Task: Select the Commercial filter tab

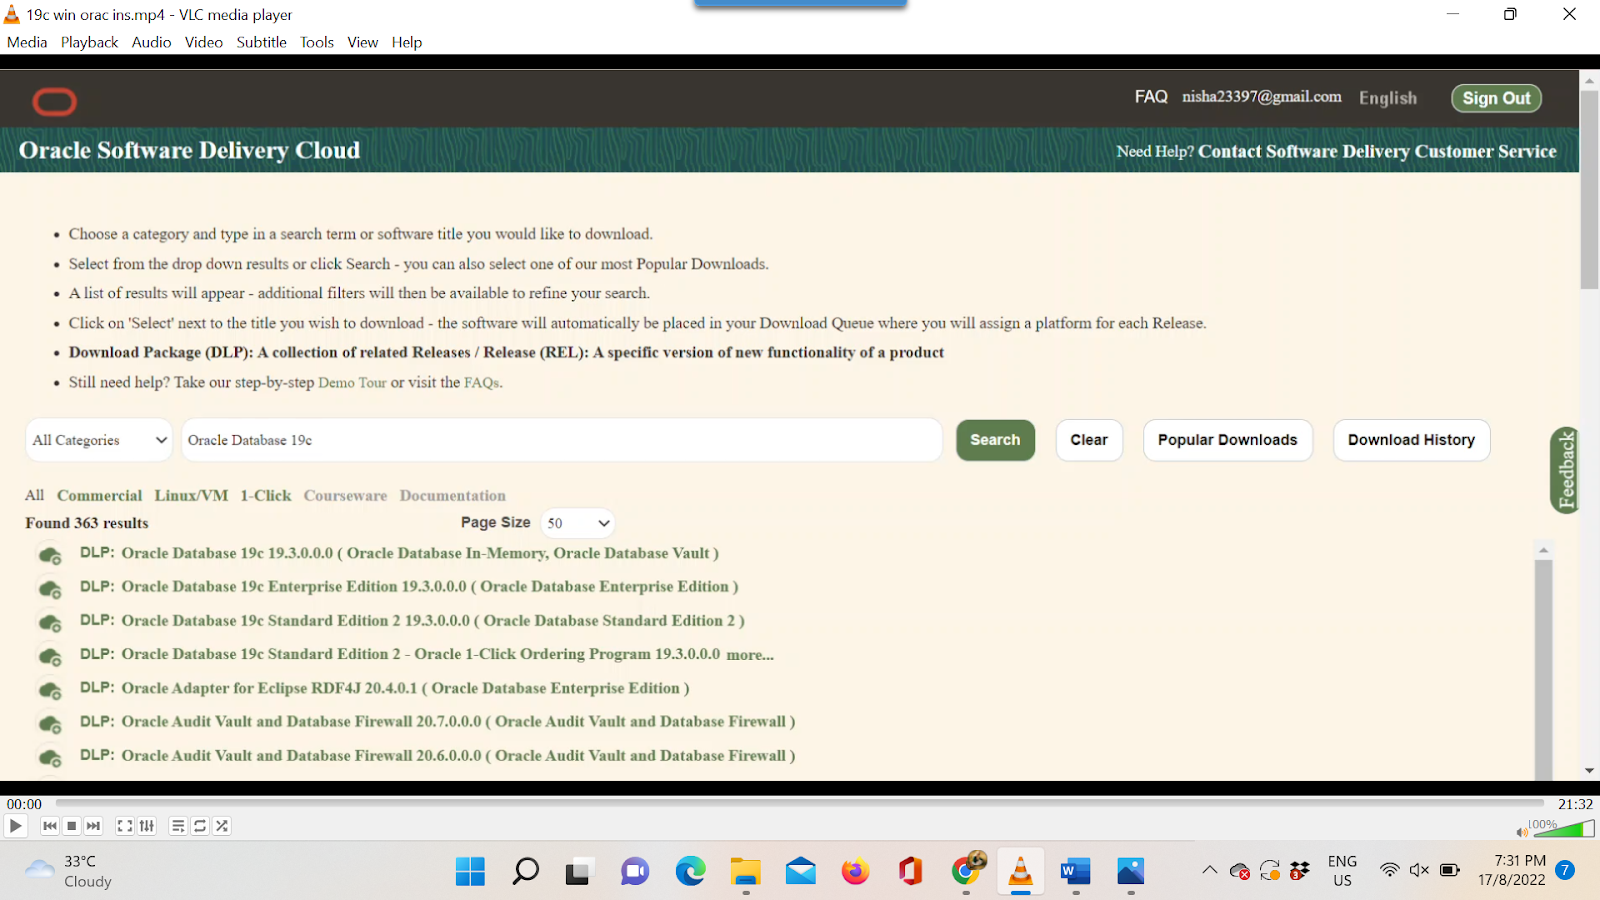Action: click(100, 496)
